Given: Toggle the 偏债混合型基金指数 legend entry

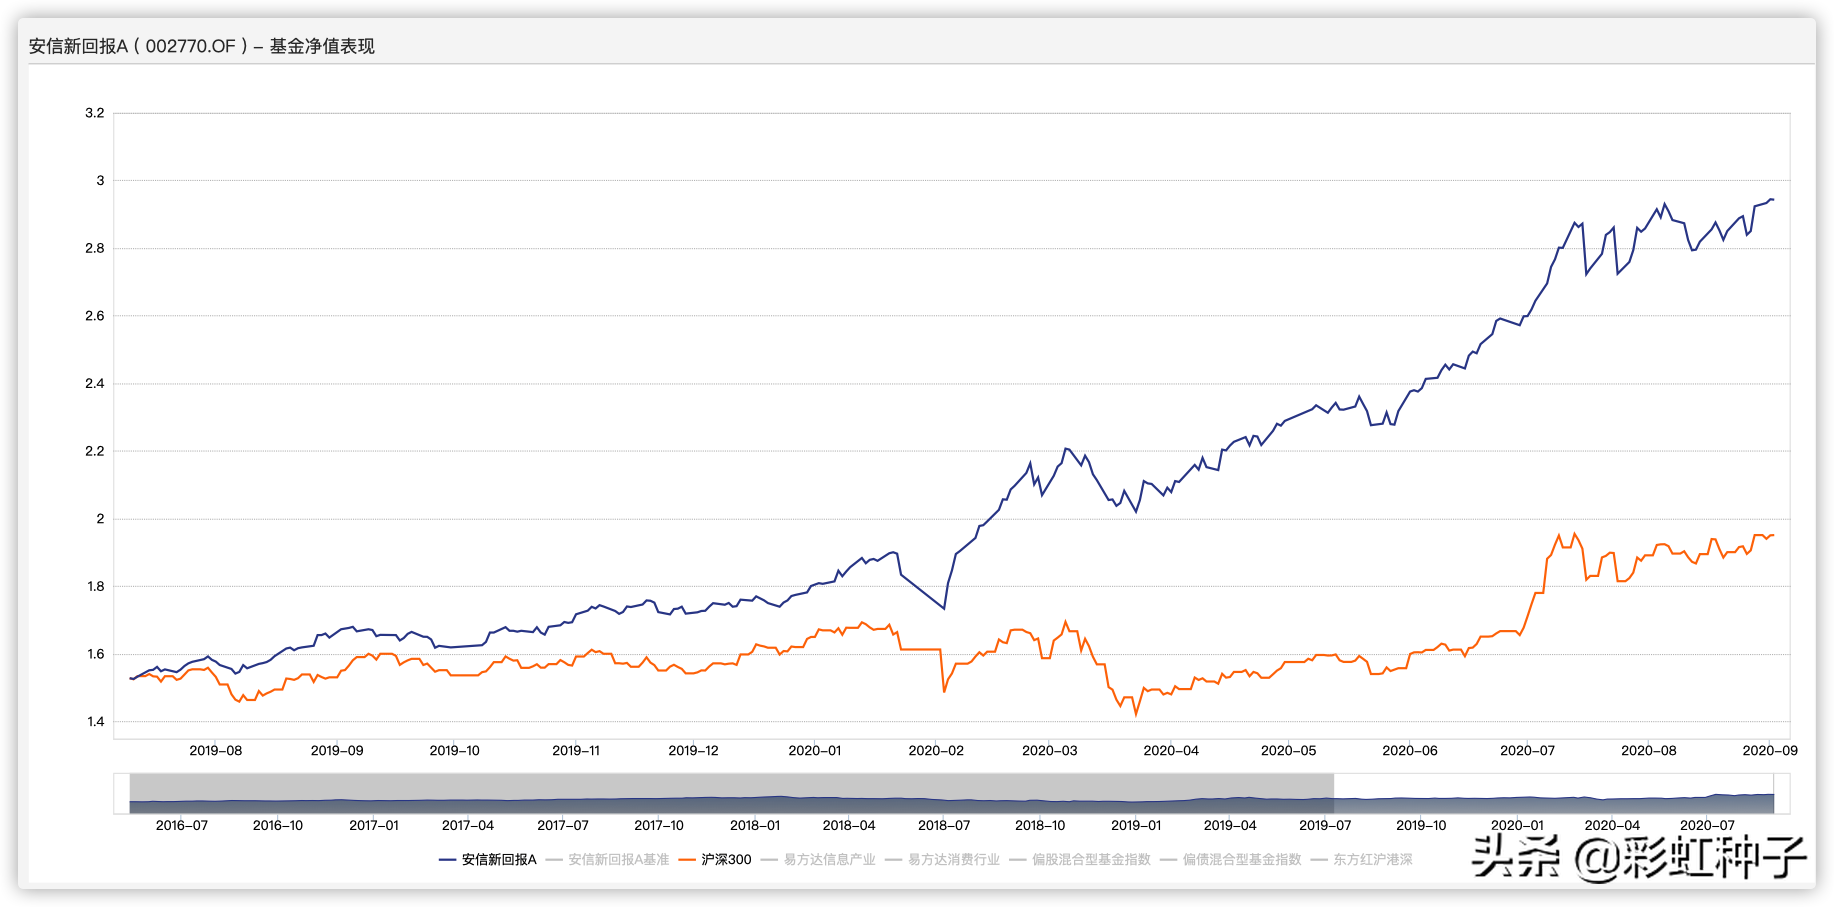Looking at the screenshot, I should point(1242,860).
